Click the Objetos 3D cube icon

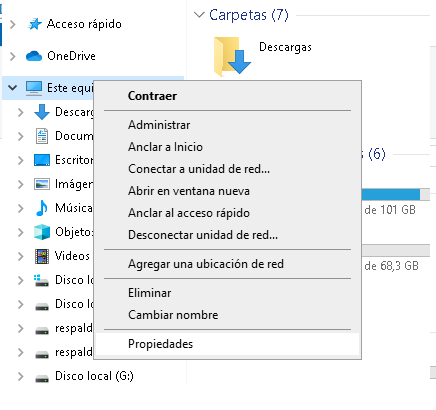(42, 232)
